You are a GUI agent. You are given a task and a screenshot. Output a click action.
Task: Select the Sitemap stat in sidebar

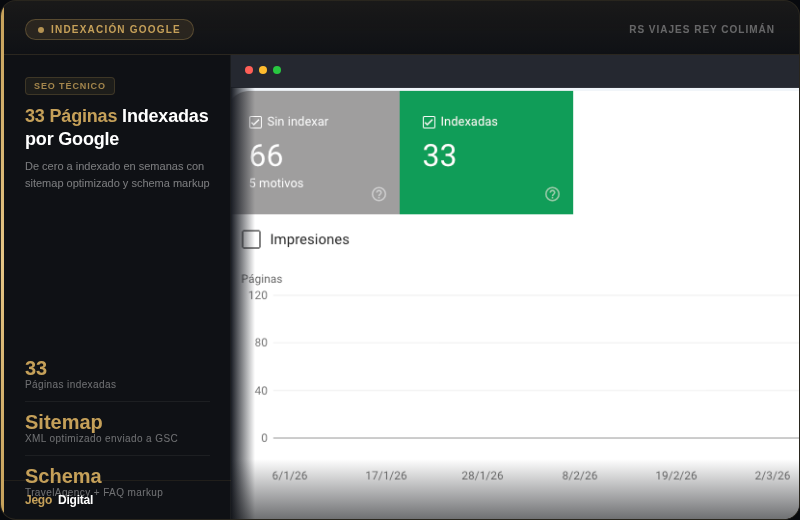(x=64, y=422)
